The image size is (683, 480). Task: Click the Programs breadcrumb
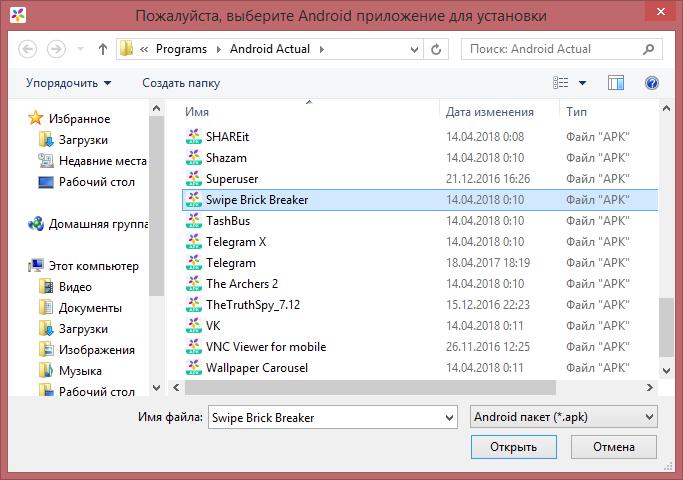(181, 49)
